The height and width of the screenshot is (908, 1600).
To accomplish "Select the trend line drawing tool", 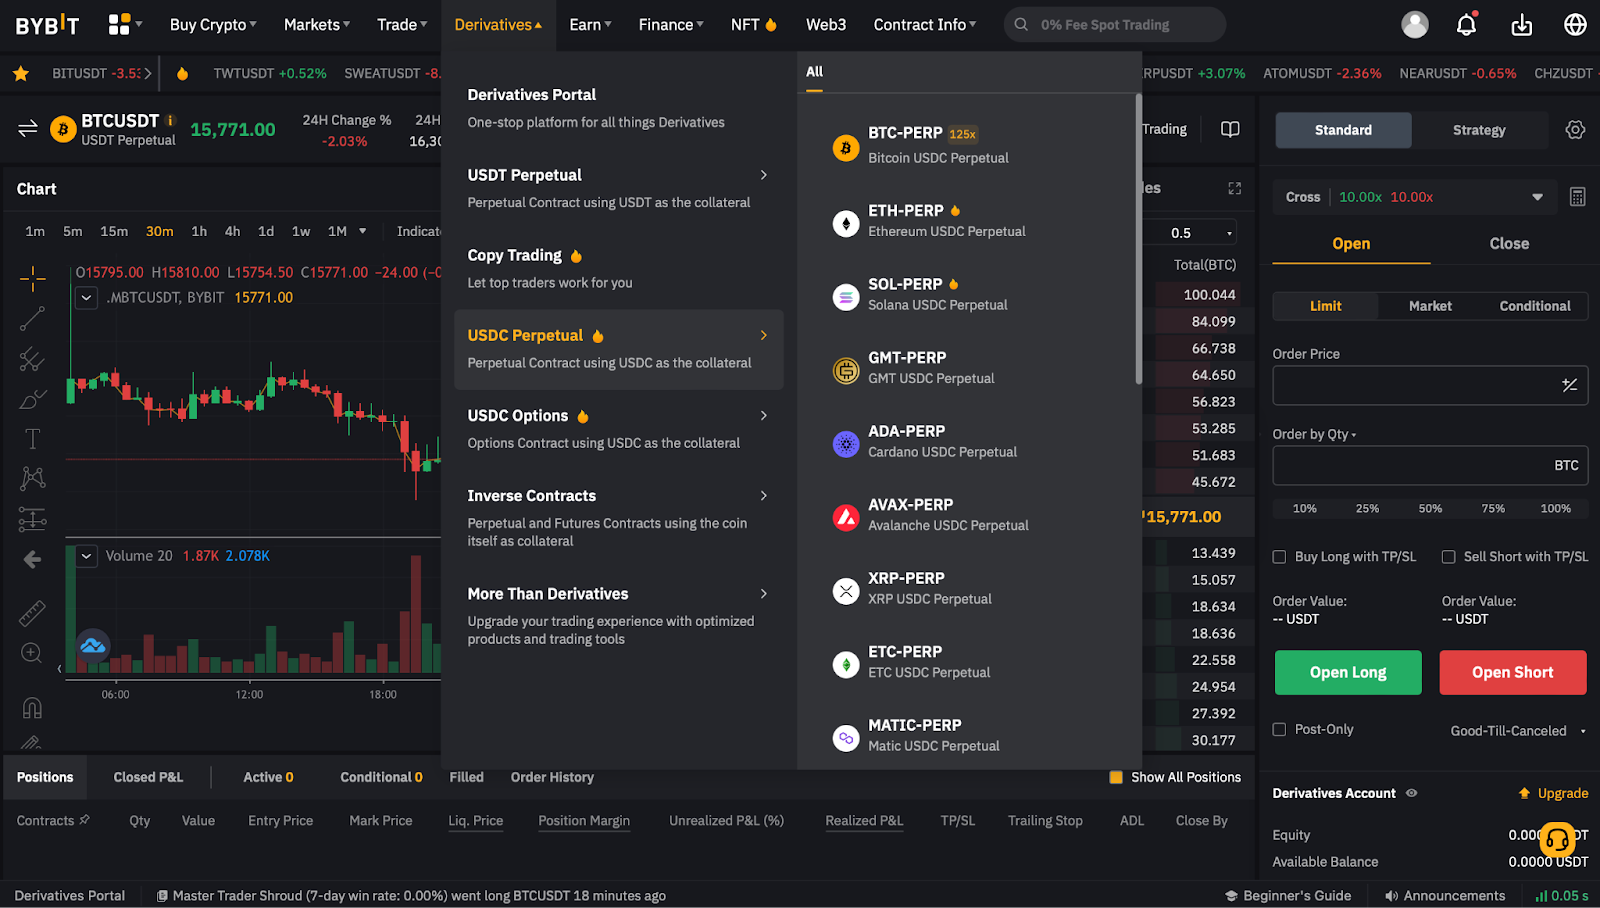I will 32,319.
